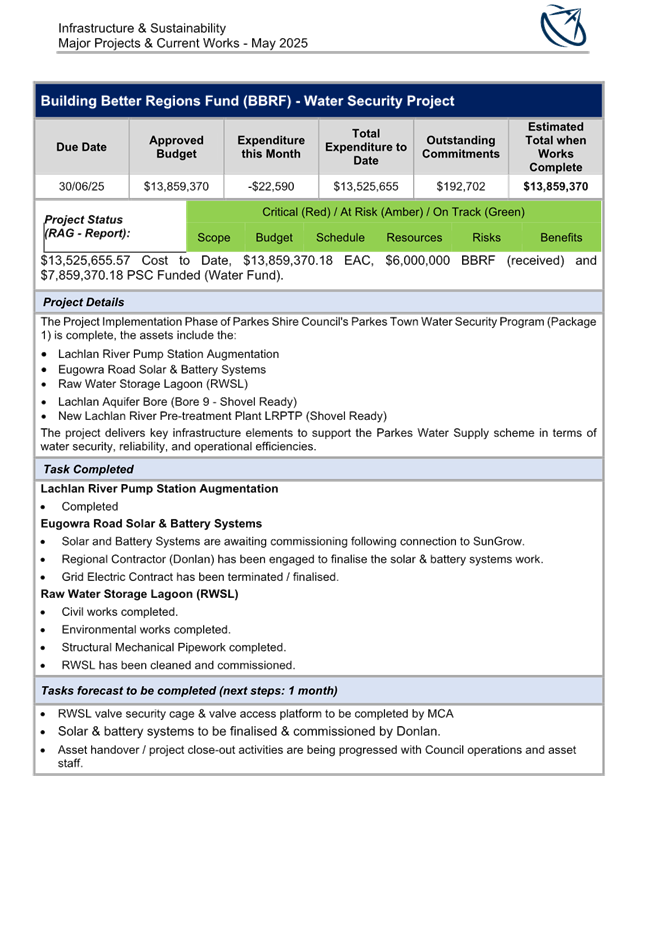Select the expenditure value -$22,590
The height and width of the screenshot is (934, 645).
pos(271,186)
